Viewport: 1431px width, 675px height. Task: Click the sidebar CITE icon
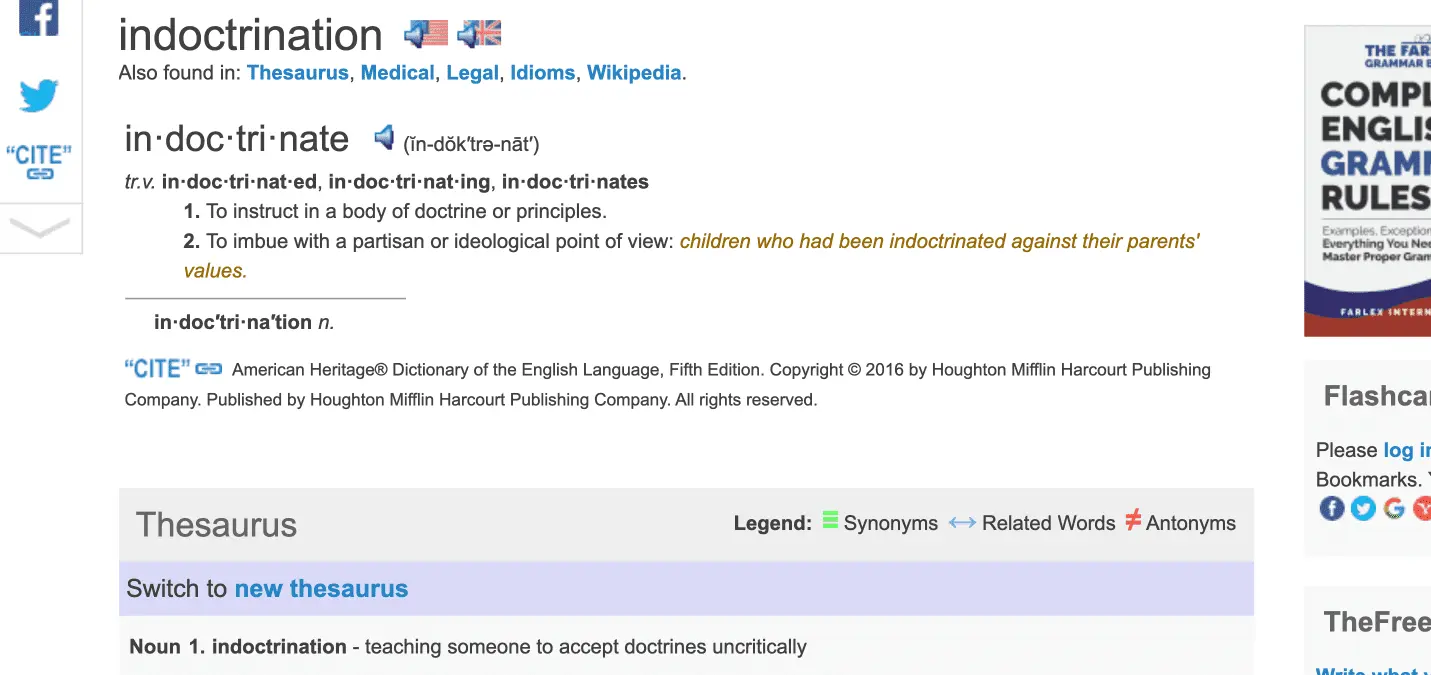click(39, 162)
